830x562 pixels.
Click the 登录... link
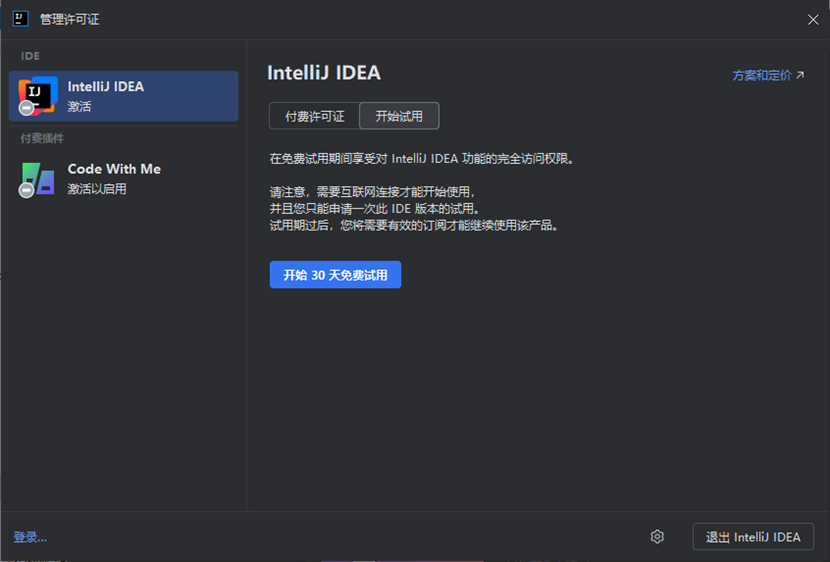pos(30,537)
